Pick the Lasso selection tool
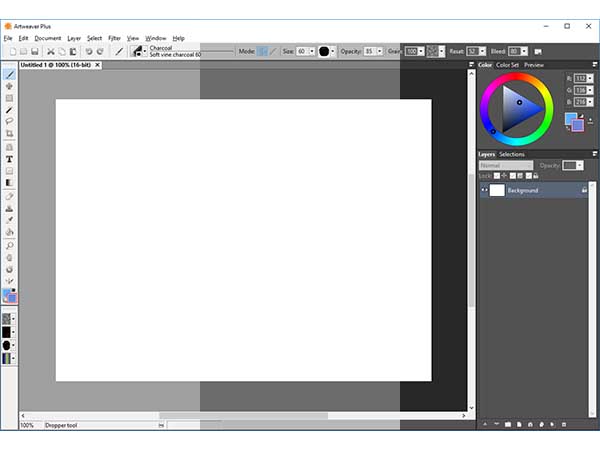The height and width of the screenshot is (450, 600). (10, 121)
